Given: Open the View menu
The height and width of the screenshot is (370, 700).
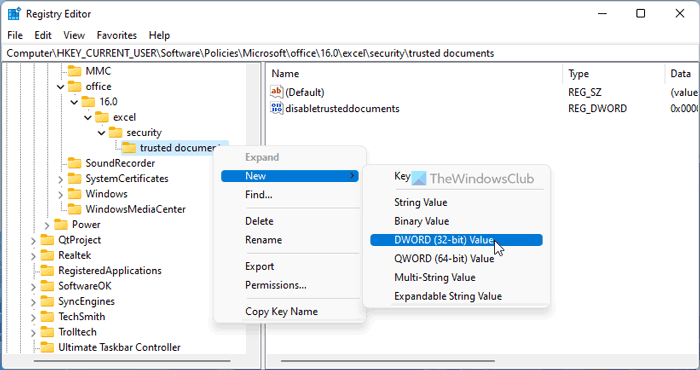Looking at the screenshot, I should [x=74, y=35].
